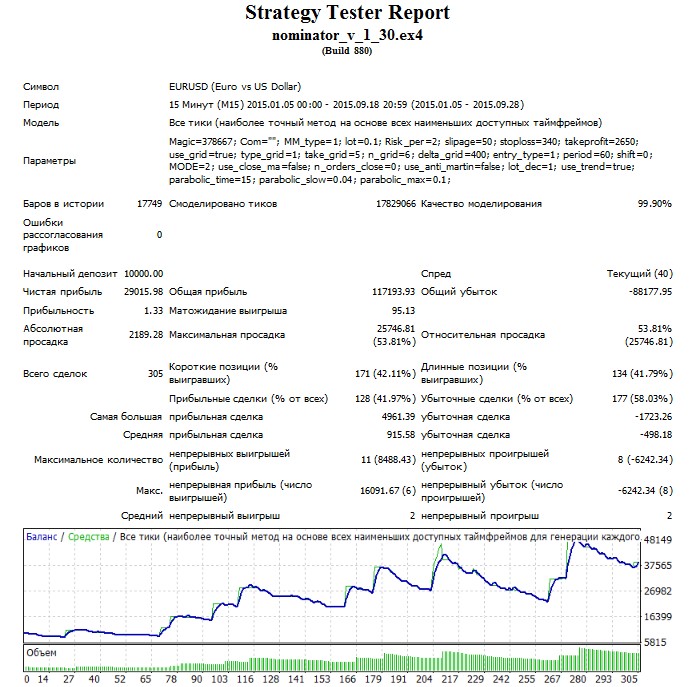
Task: Click the initial deposit value 10000.00
Action: (x=143, y=274)
